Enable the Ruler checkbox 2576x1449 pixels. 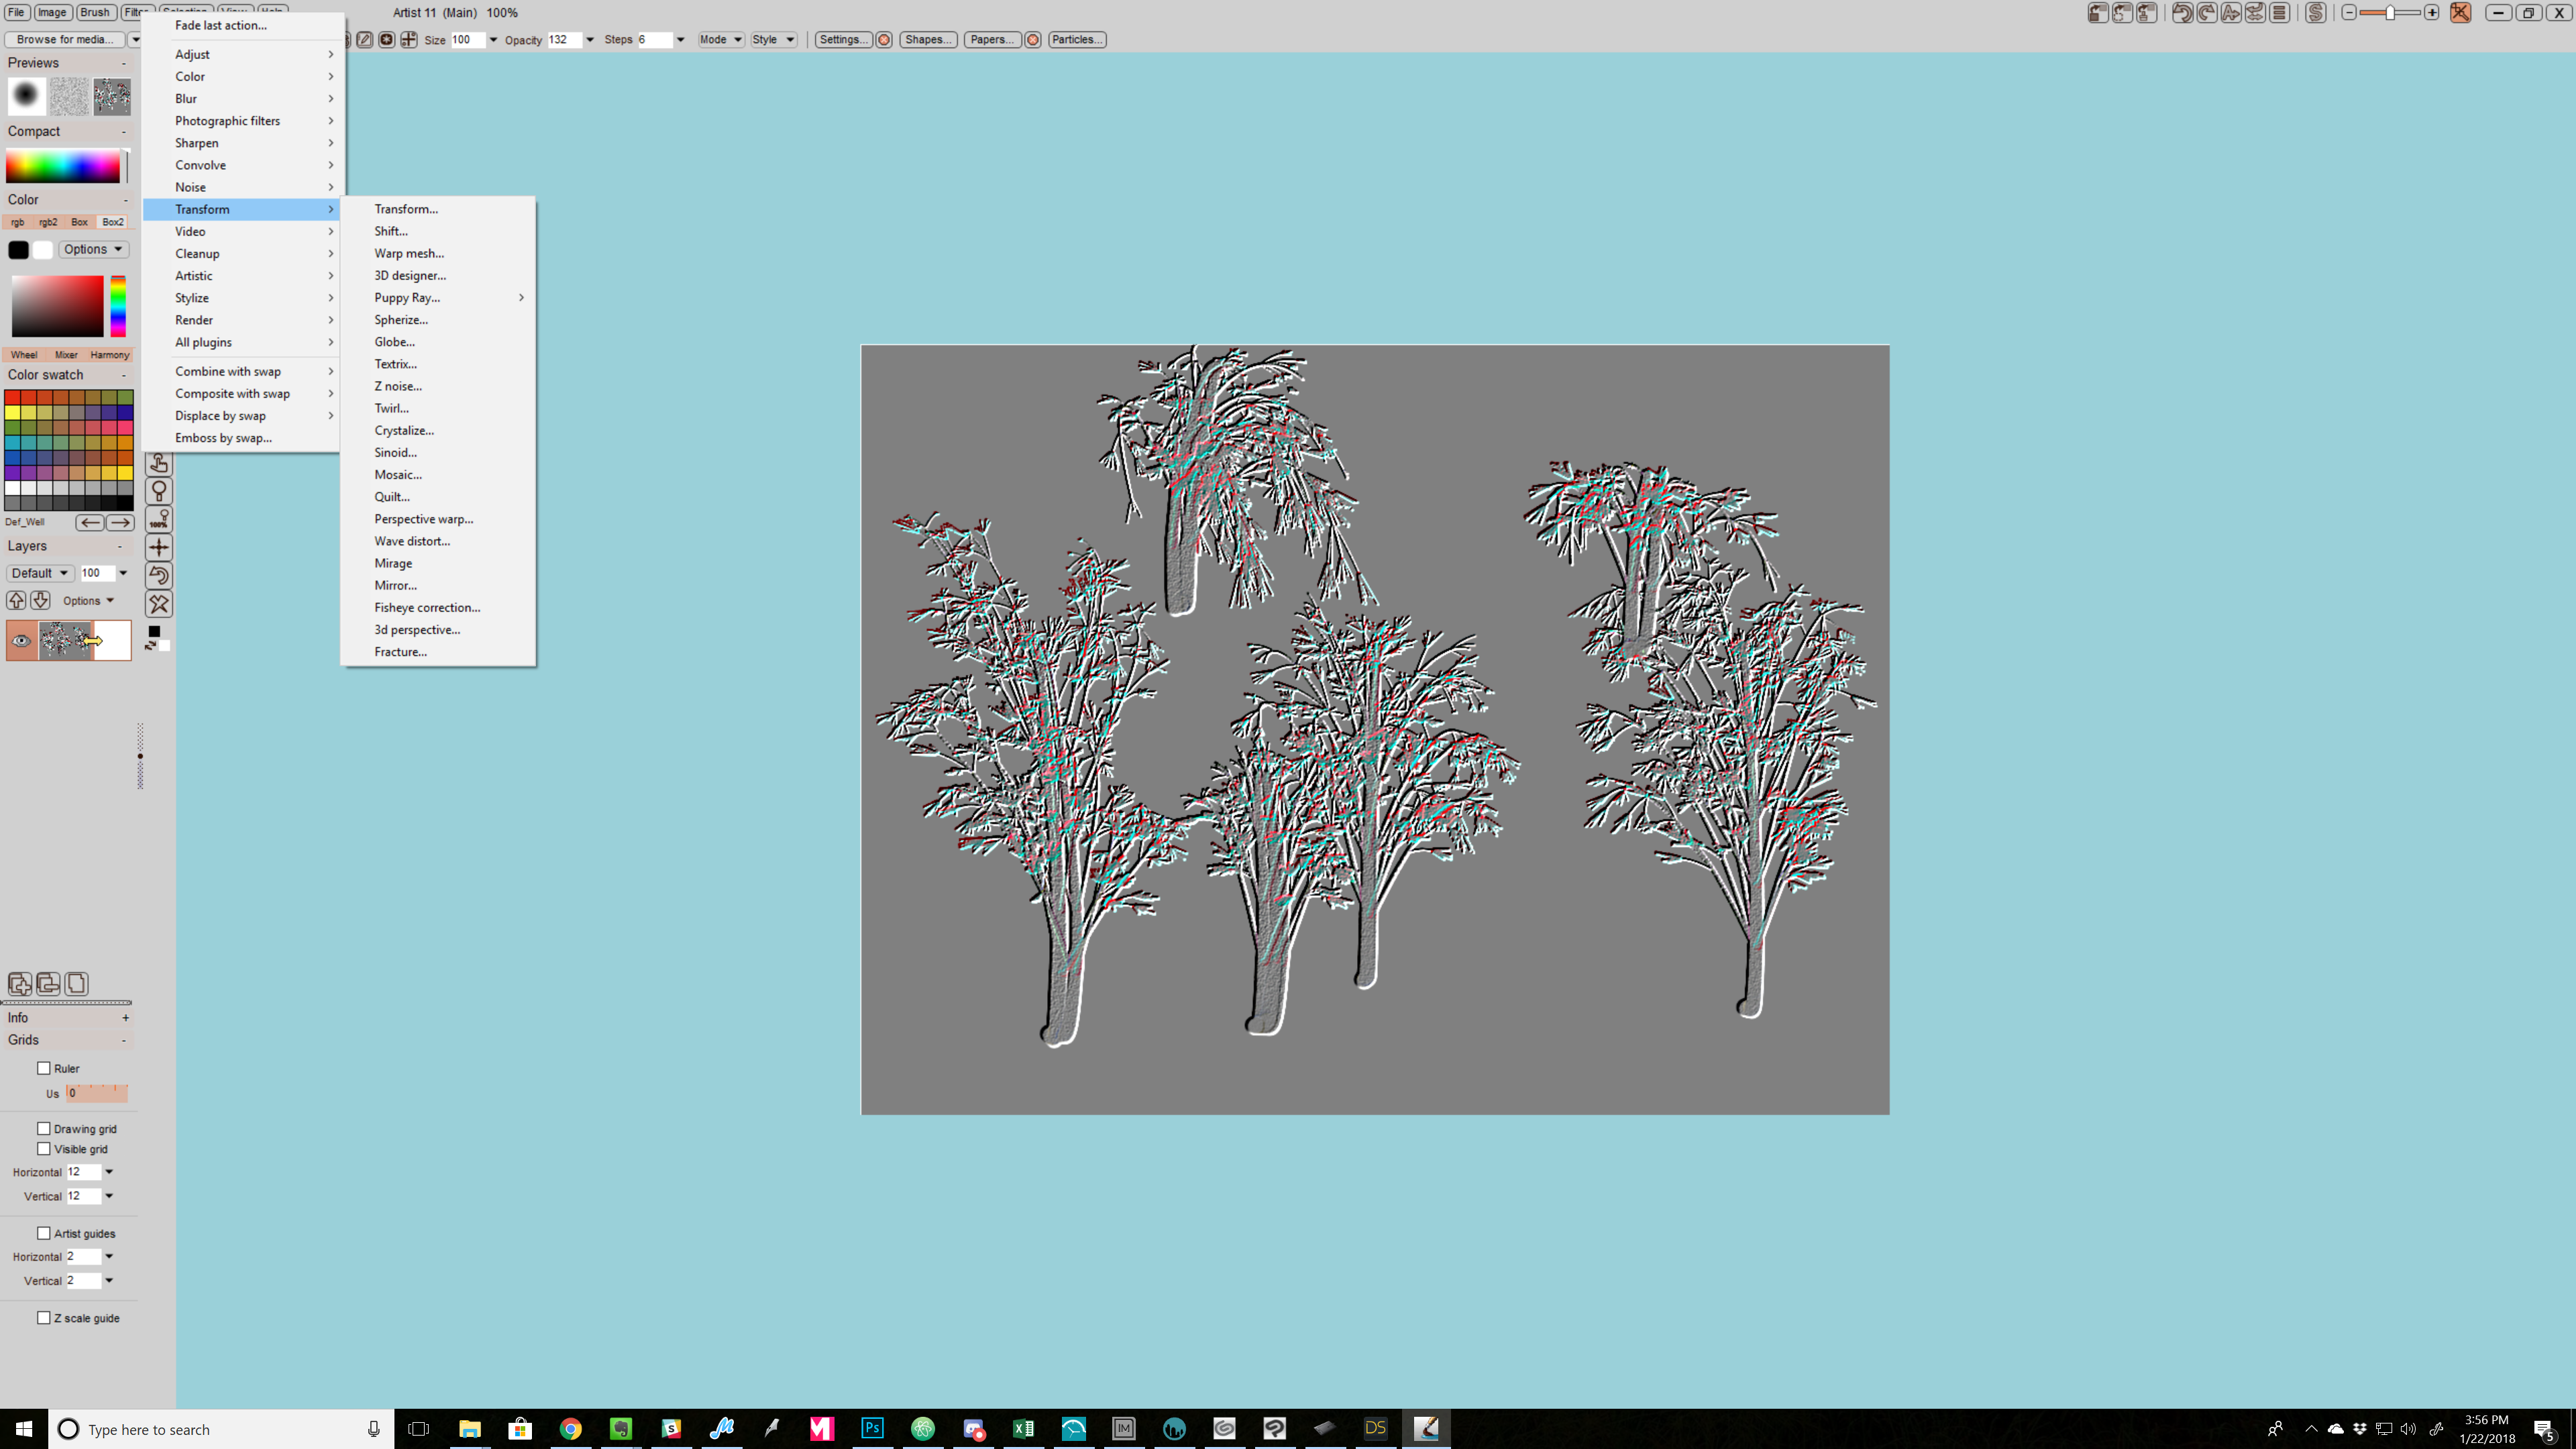click(44, 1068)
